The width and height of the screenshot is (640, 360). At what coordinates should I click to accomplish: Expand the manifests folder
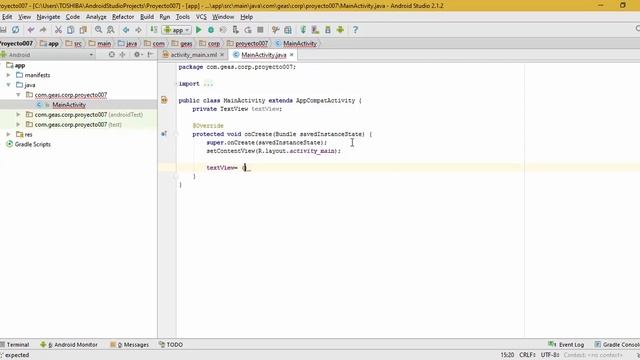coord(9,75)
